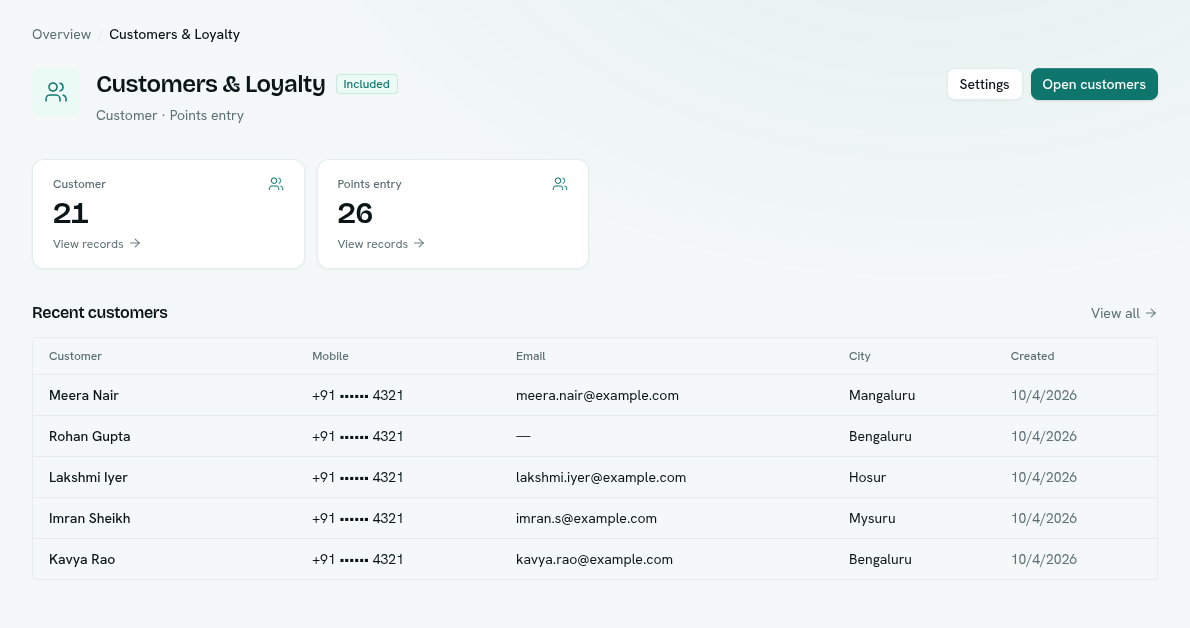Go to Overview breadcrumb

61,34
